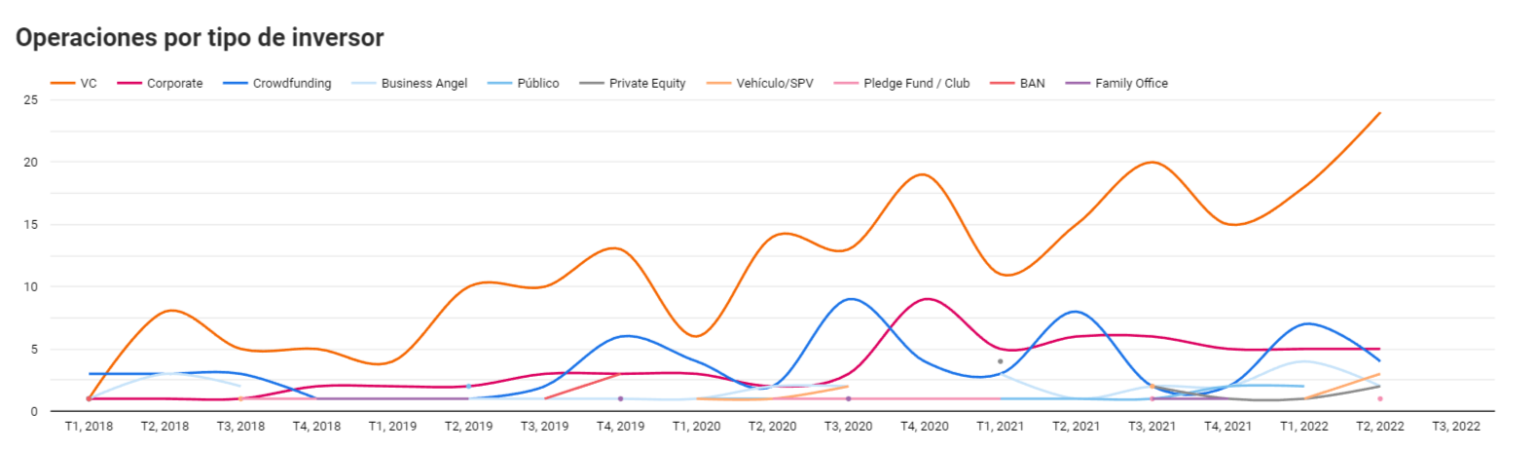Click the T4, 2019 axis label
1536x451 pixels.
tap(621, 425)
